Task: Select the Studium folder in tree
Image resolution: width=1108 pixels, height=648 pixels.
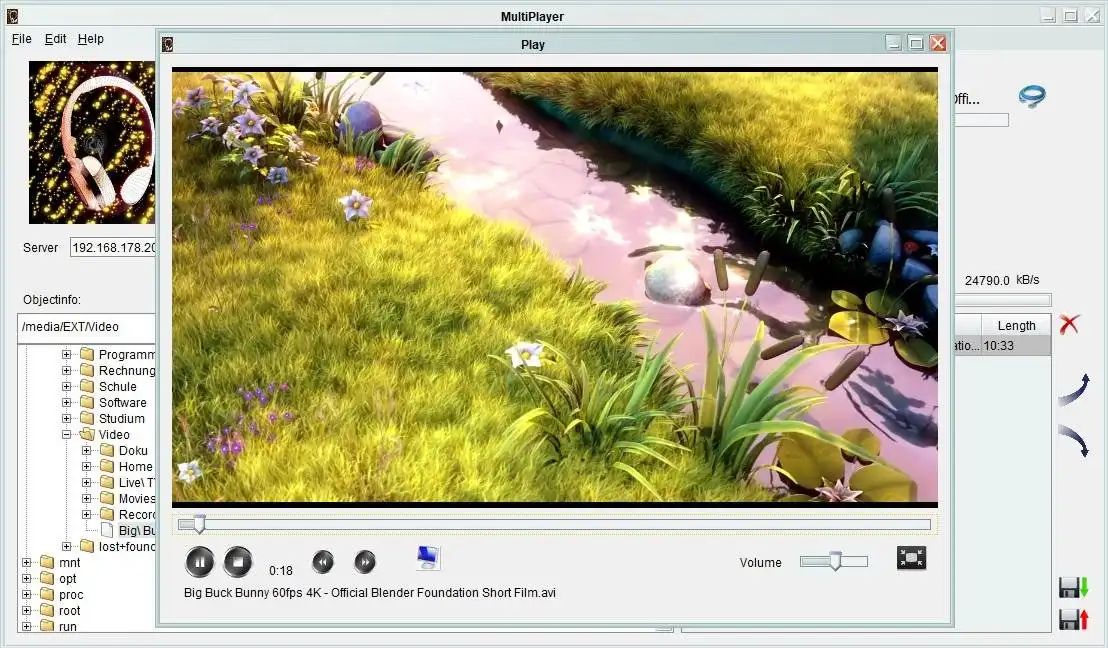Action: (x=122, y=418)
